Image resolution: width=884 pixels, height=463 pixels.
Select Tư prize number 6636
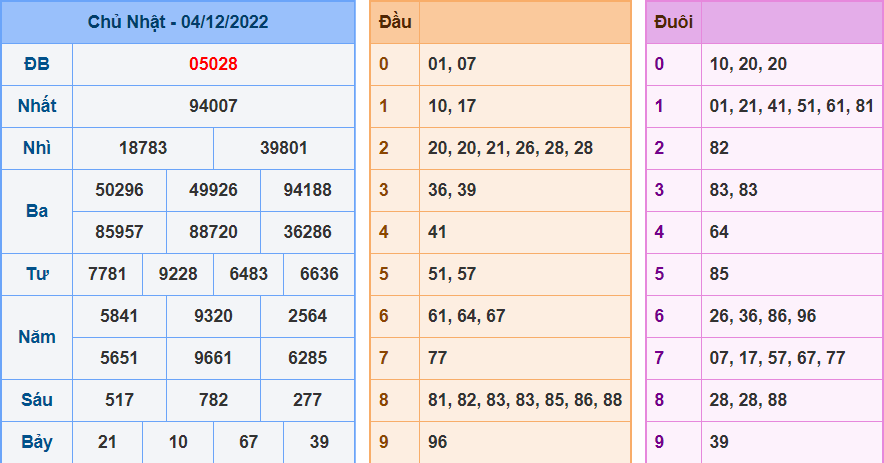[319, 274]
